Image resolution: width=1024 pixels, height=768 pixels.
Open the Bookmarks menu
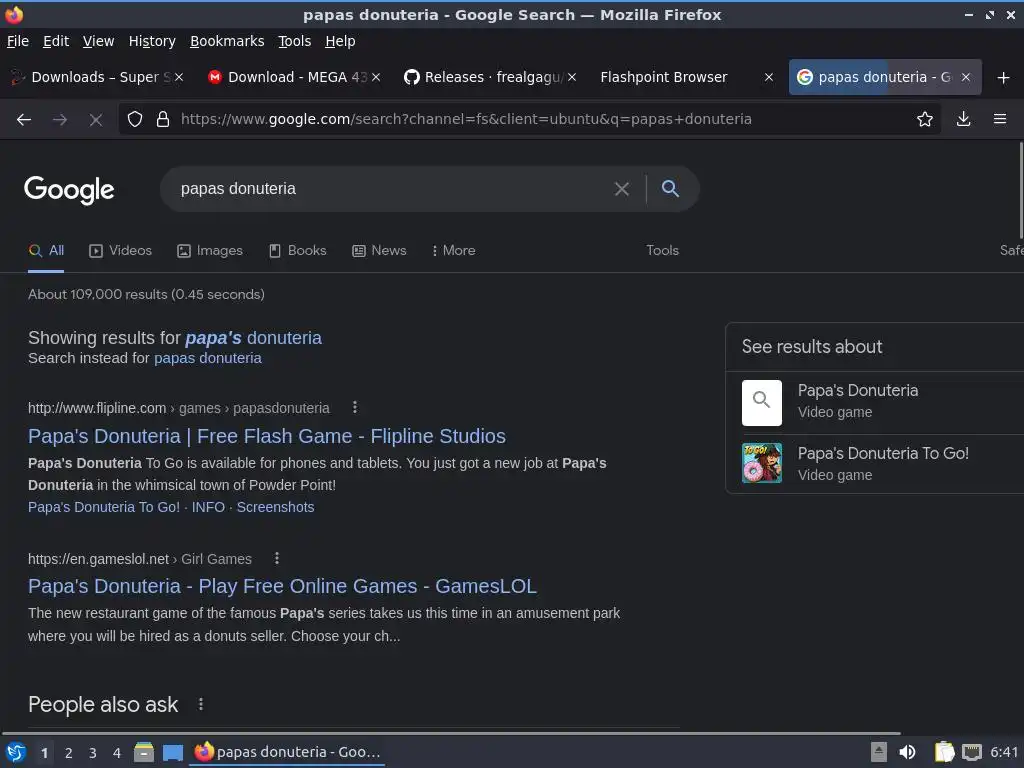pos(227,41)
